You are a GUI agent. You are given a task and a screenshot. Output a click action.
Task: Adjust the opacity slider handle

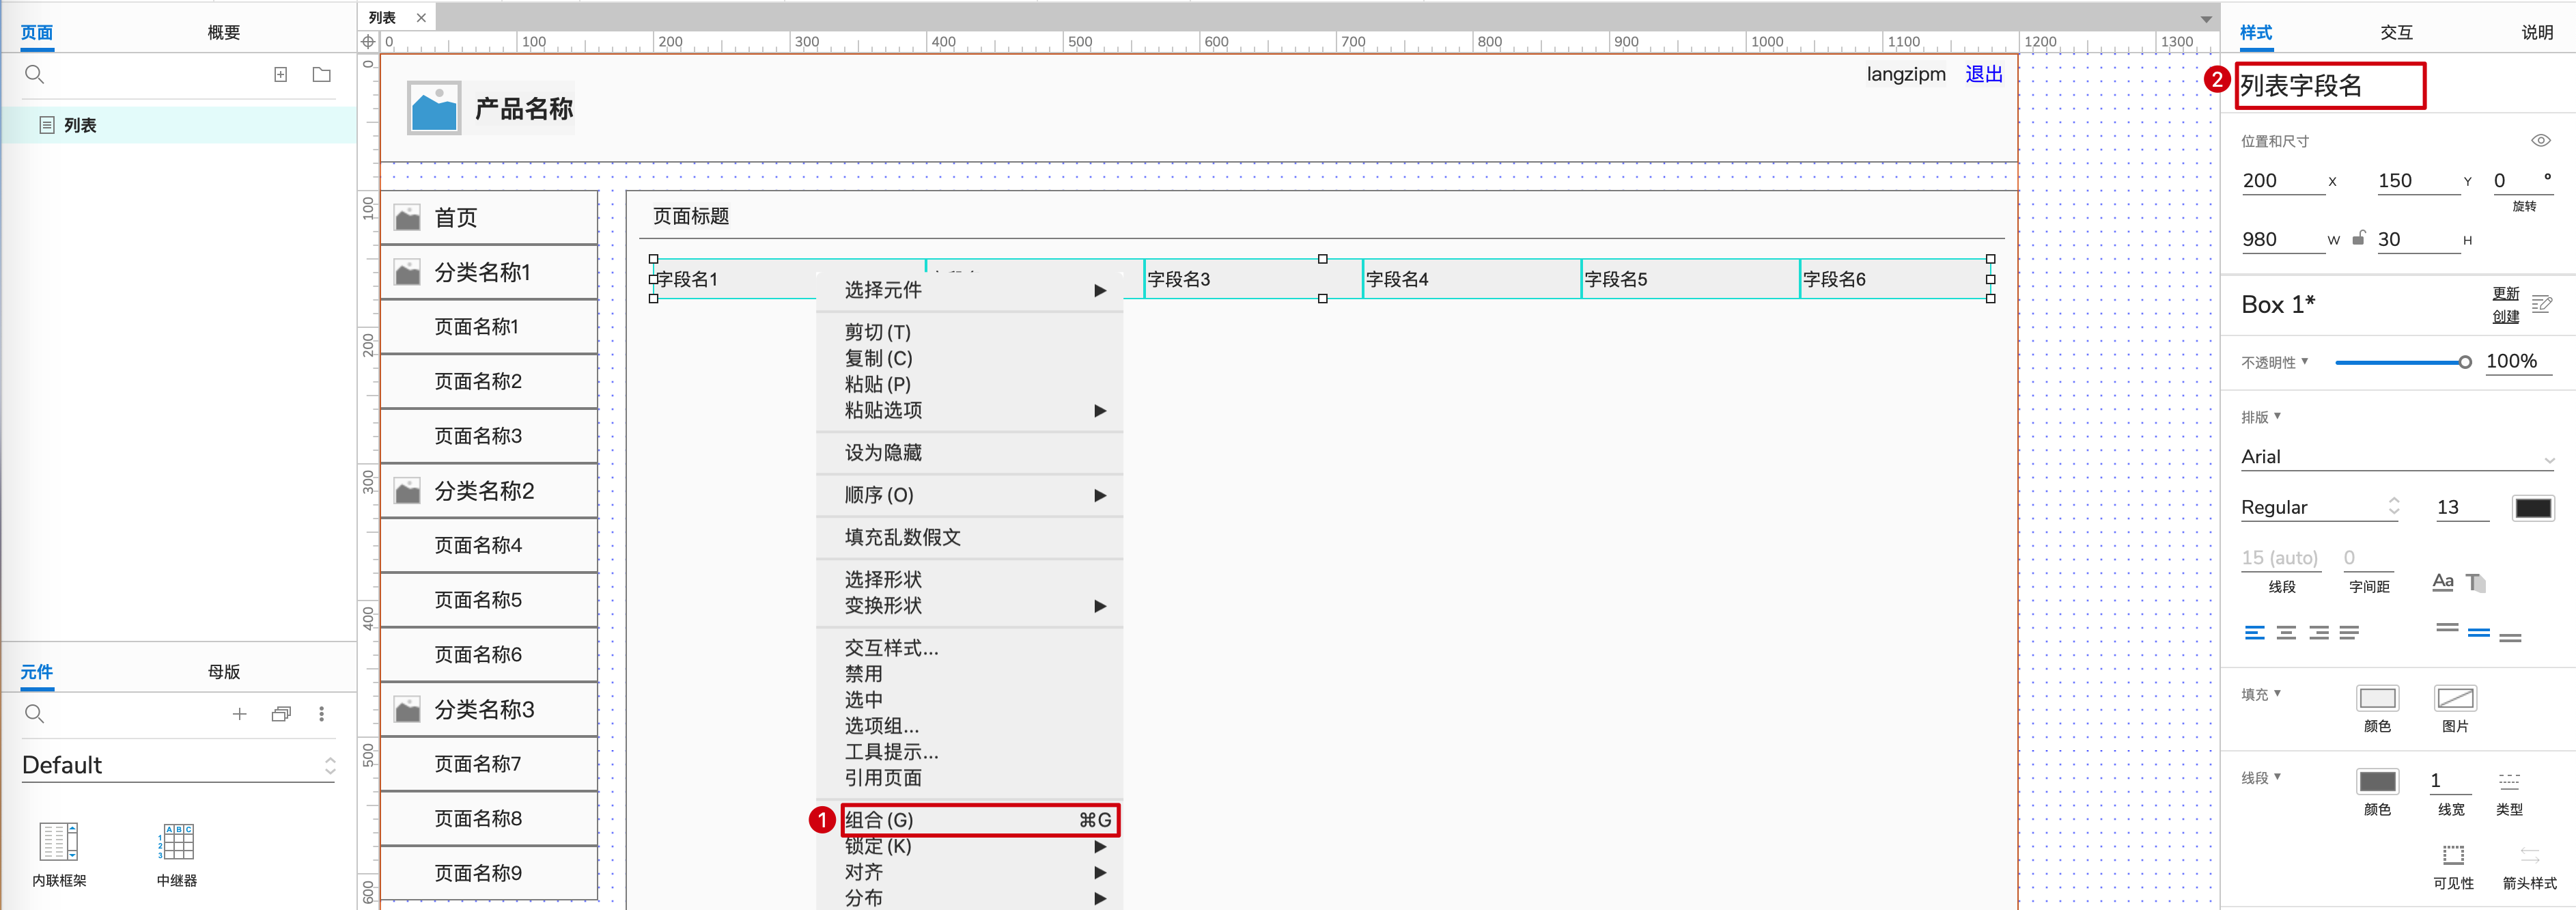(x=2464, y=362)
